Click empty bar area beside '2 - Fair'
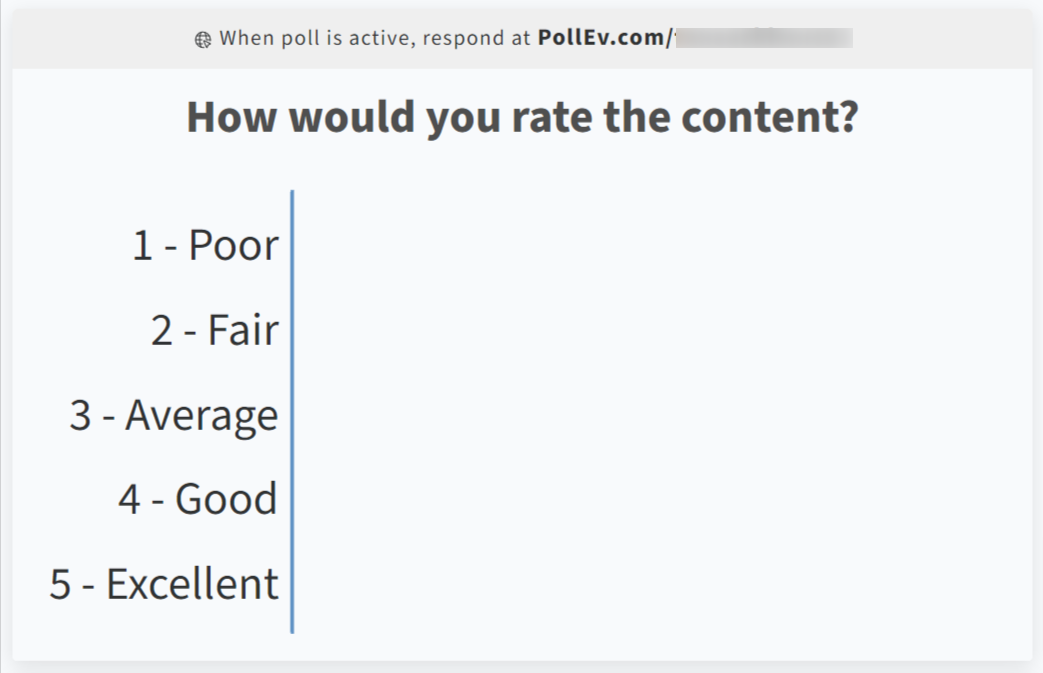1043x673 pixels. click(x=650, y=330)
